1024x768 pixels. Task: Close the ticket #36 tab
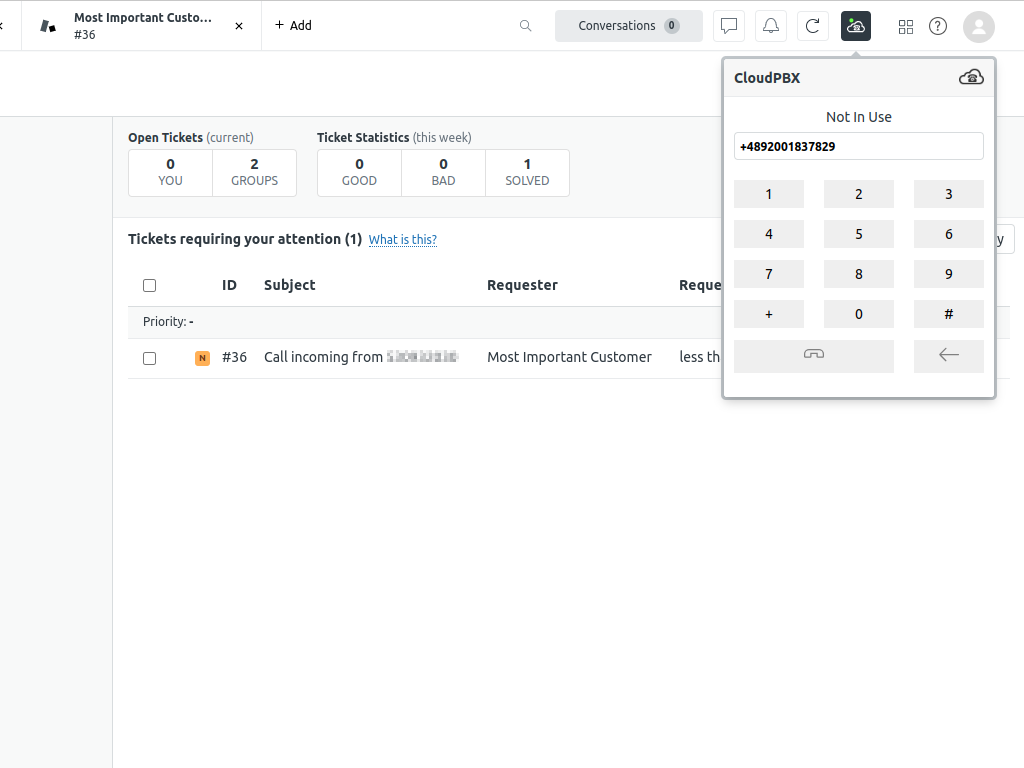[239, 26]
